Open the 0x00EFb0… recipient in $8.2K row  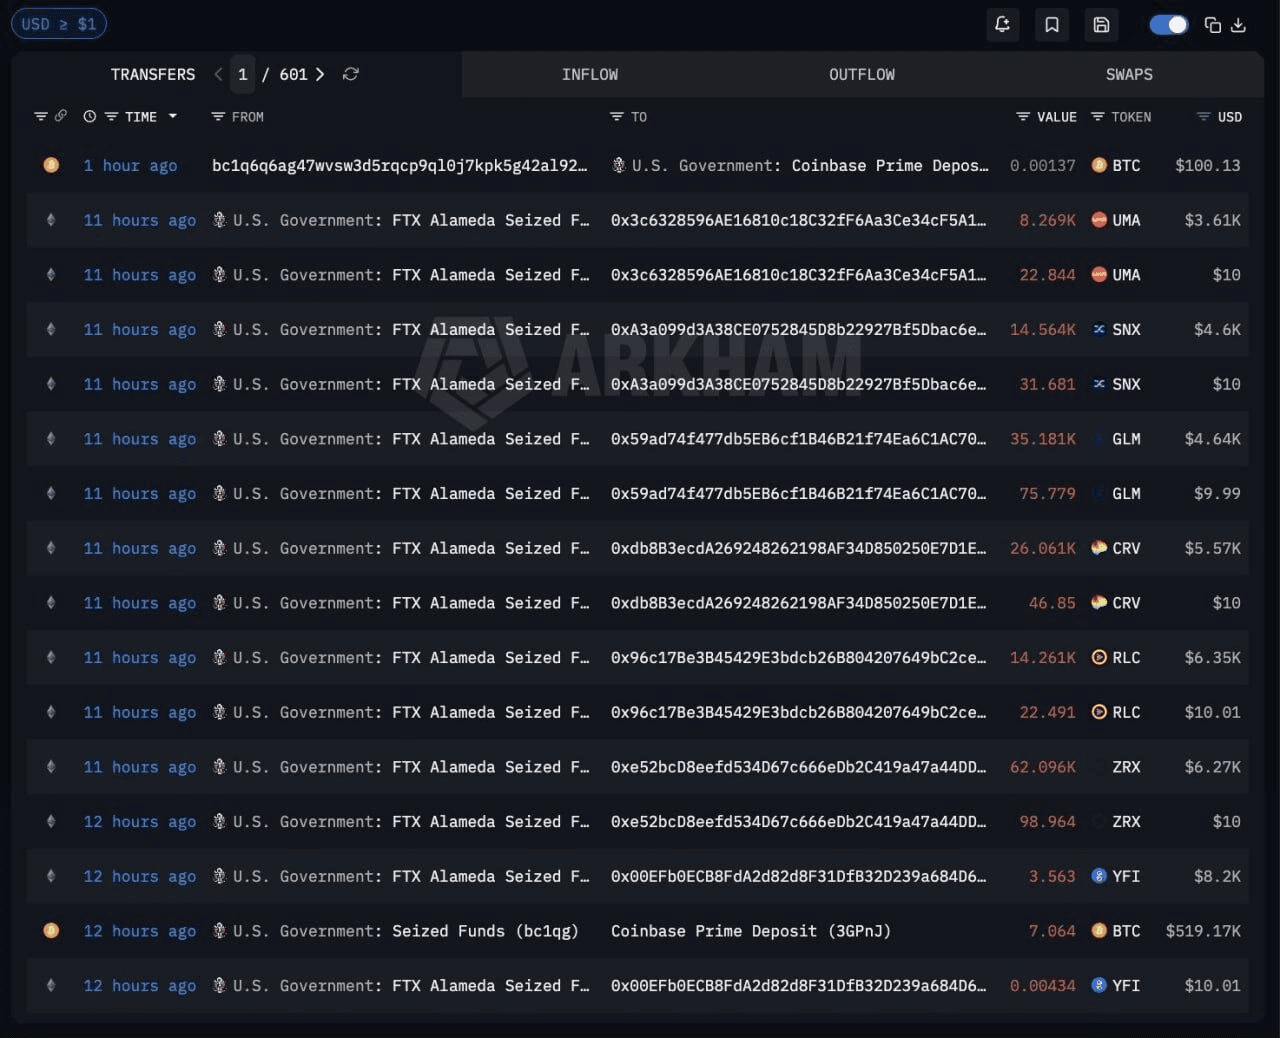pos(799,876)
